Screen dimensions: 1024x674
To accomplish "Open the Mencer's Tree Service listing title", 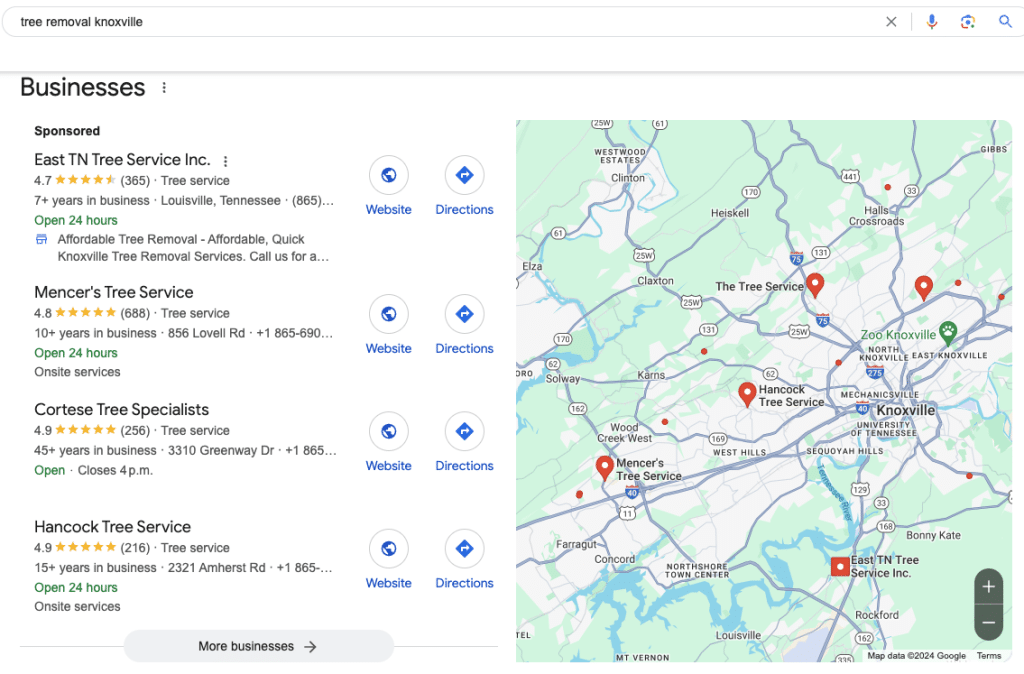I will click(114, 292).
